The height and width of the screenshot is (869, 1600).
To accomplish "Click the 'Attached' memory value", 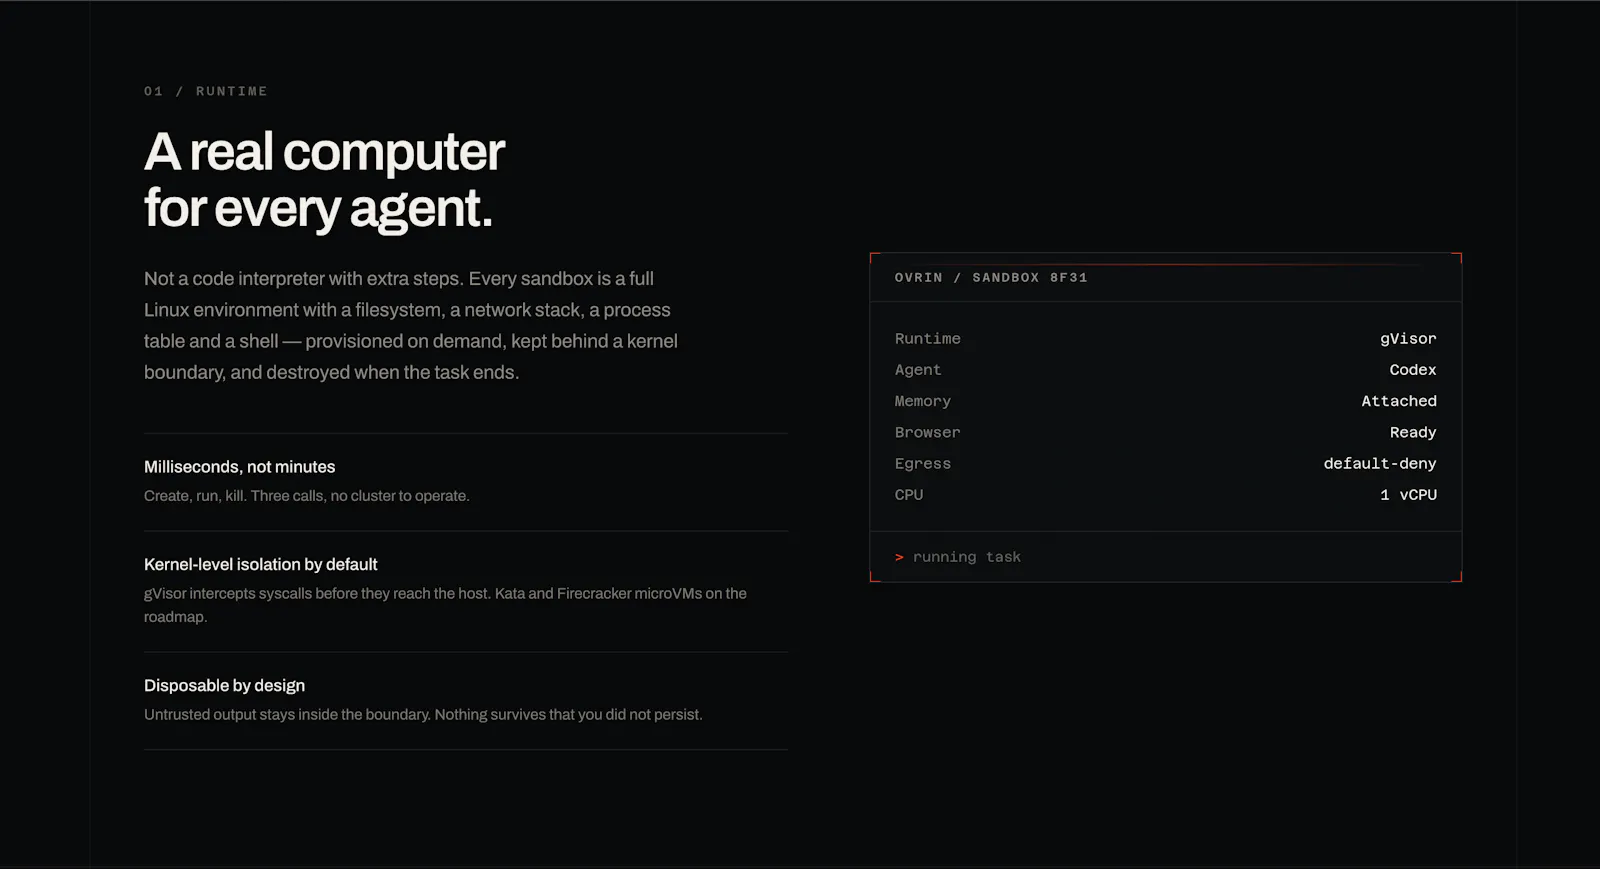I will [x=1399, y=401].
